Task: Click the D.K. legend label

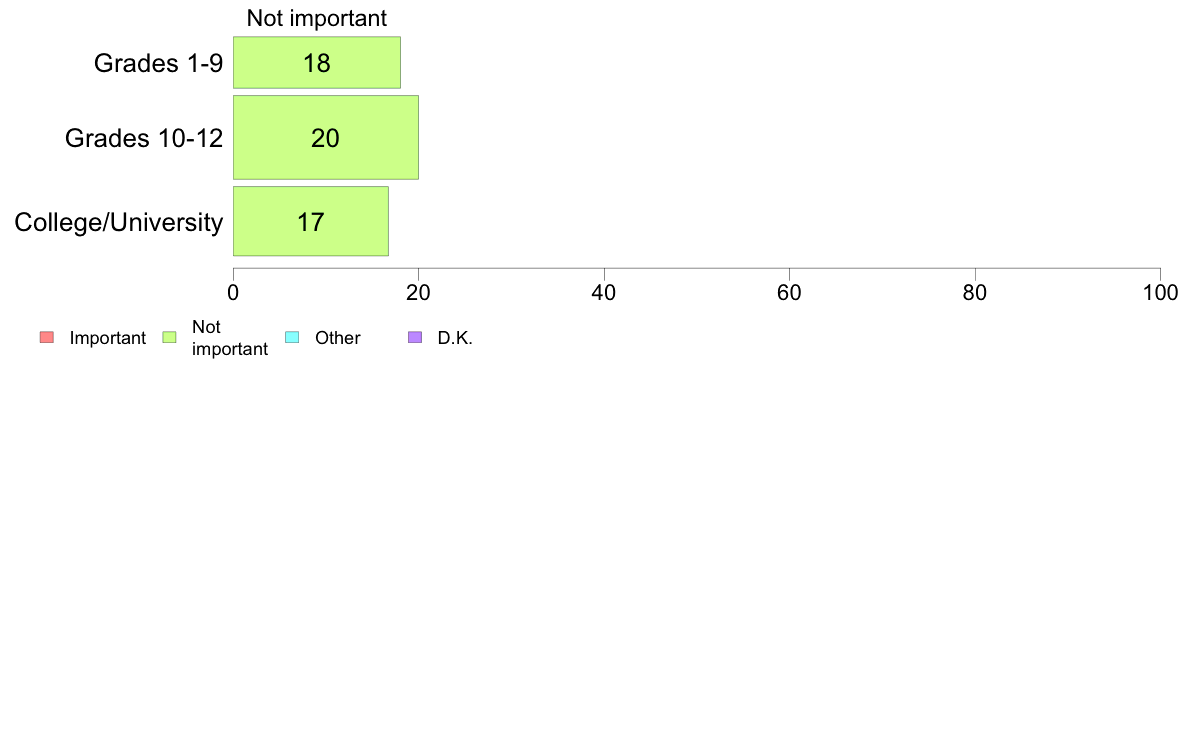Action: pos(455,338)
